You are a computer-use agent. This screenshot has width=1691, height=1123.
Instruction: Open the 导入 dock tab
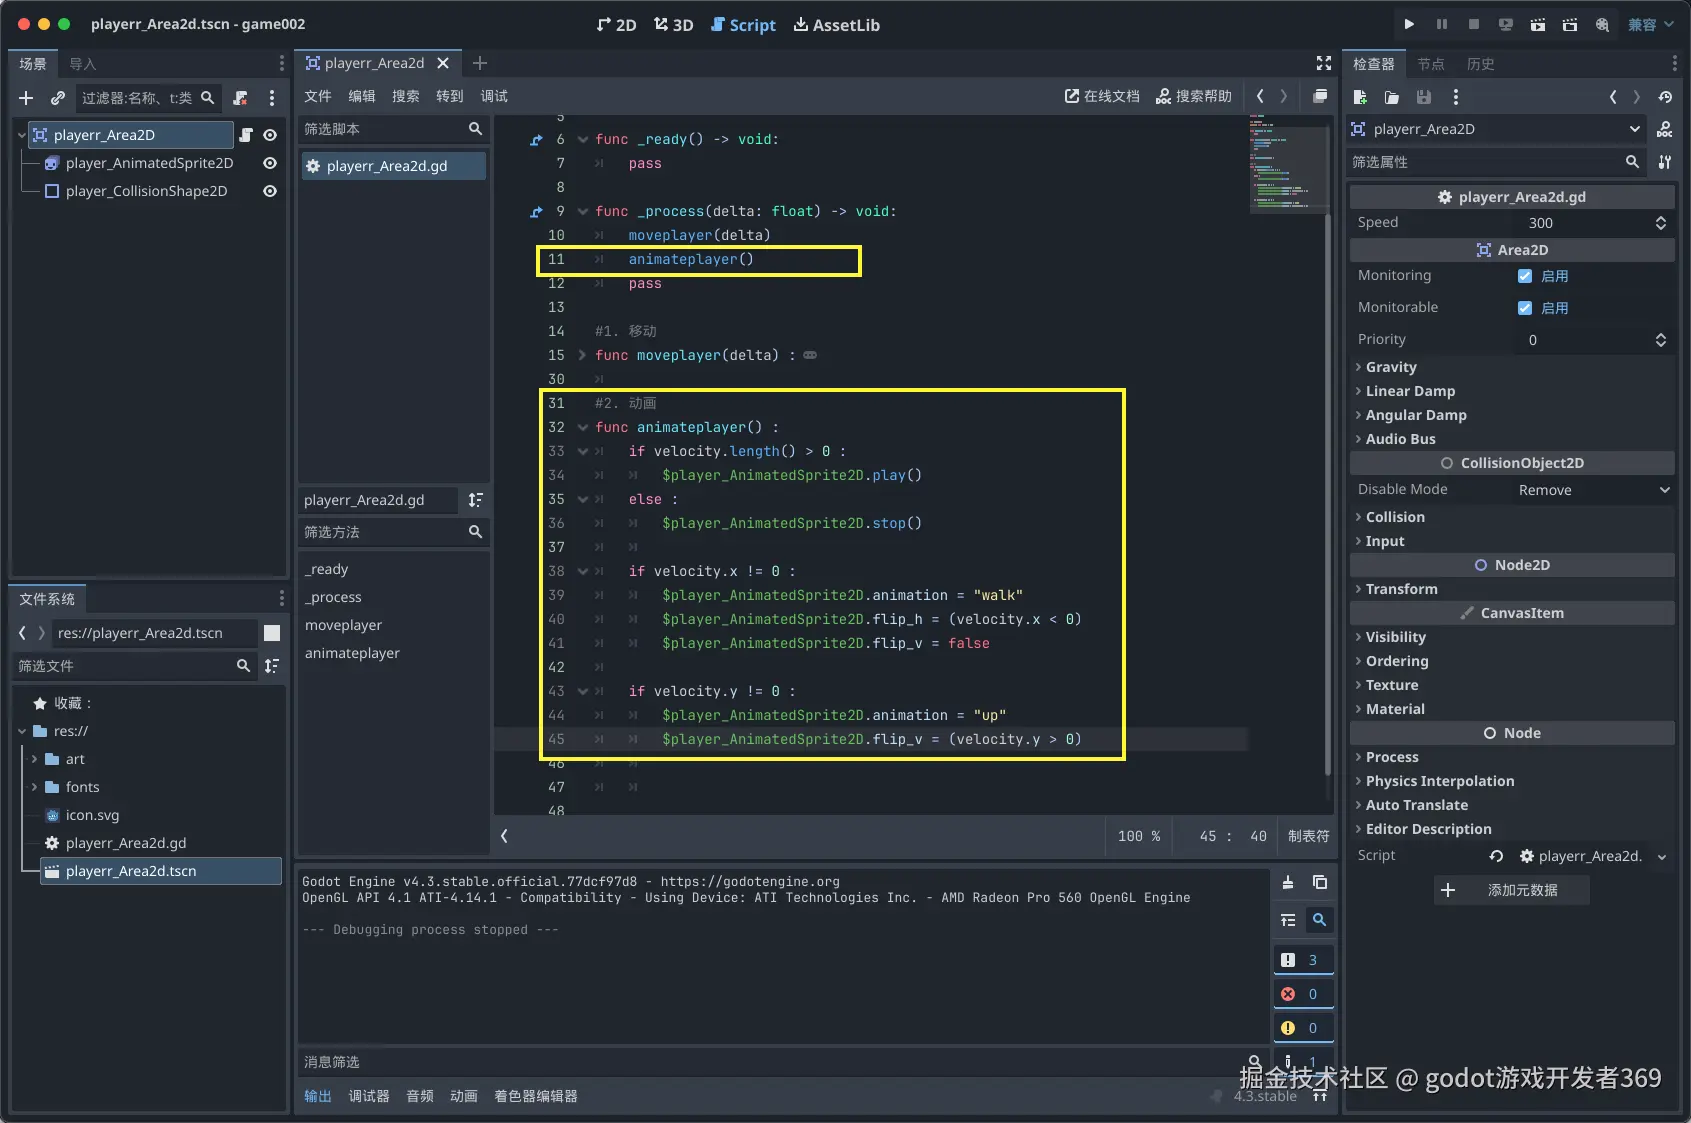tap(83, 64)
